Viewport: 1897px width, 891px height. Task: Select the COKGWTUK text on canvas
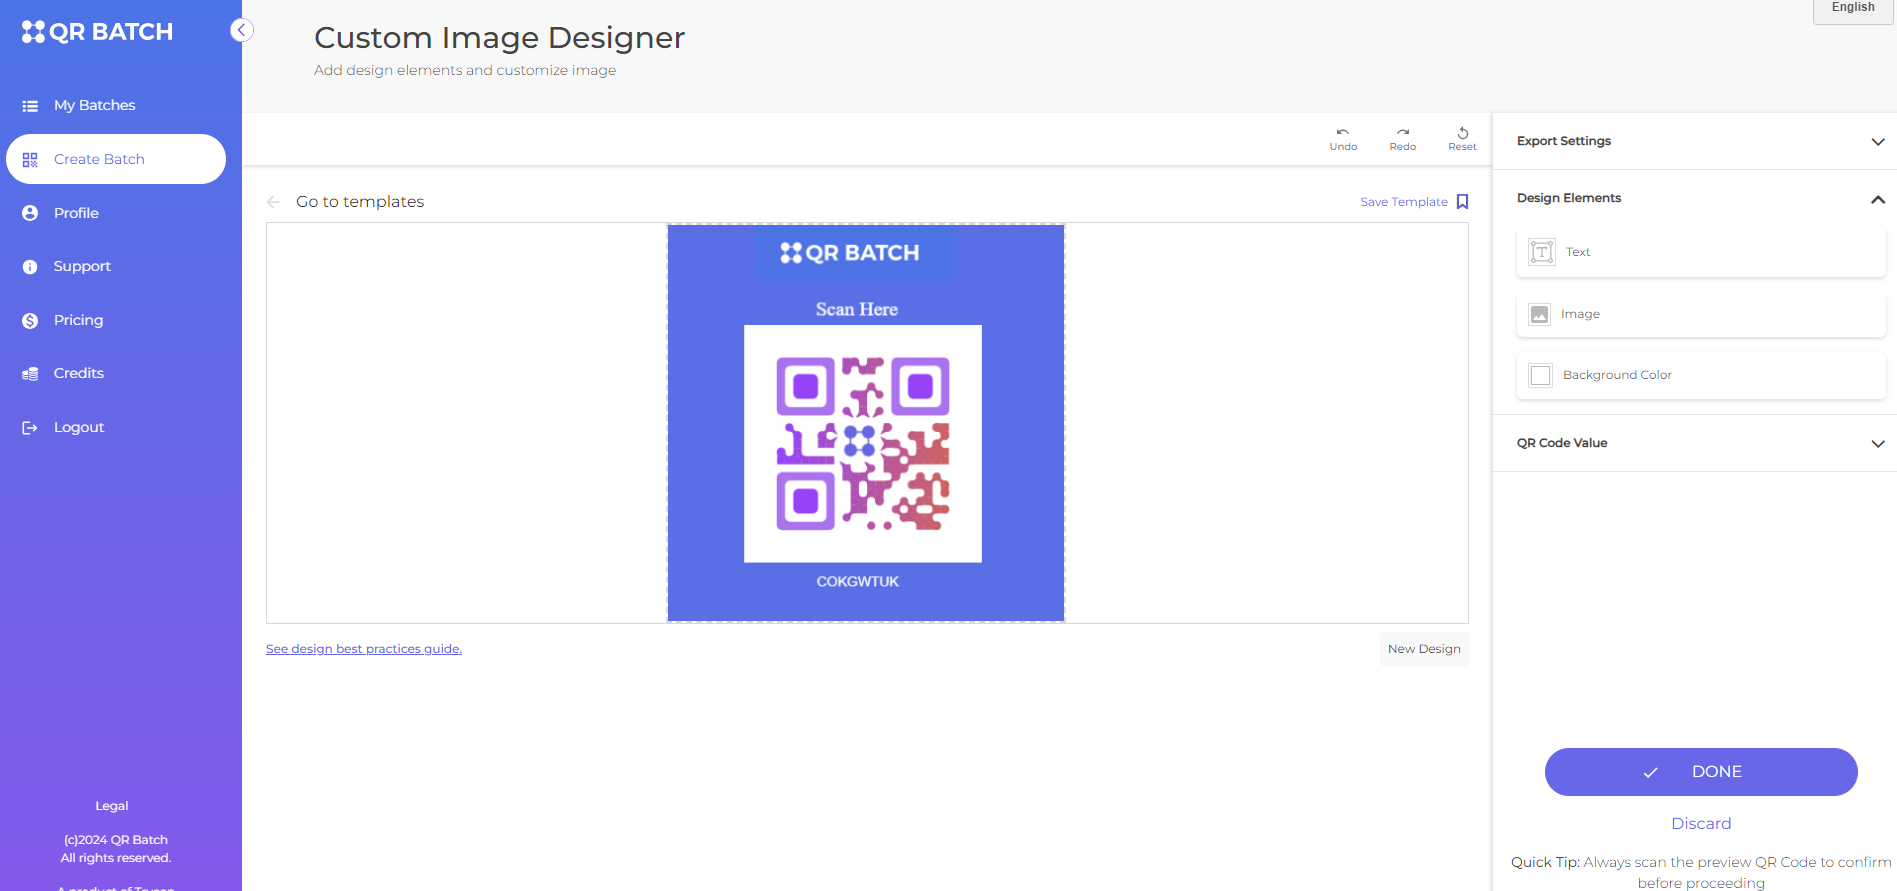click(858, 582)
